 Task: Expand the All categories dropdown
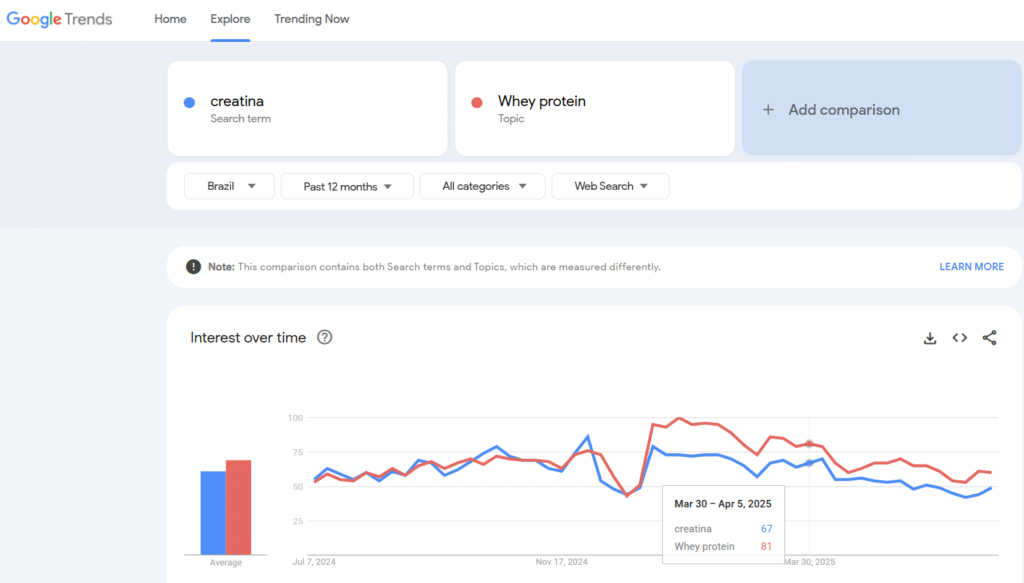click(x=483, y=186)
